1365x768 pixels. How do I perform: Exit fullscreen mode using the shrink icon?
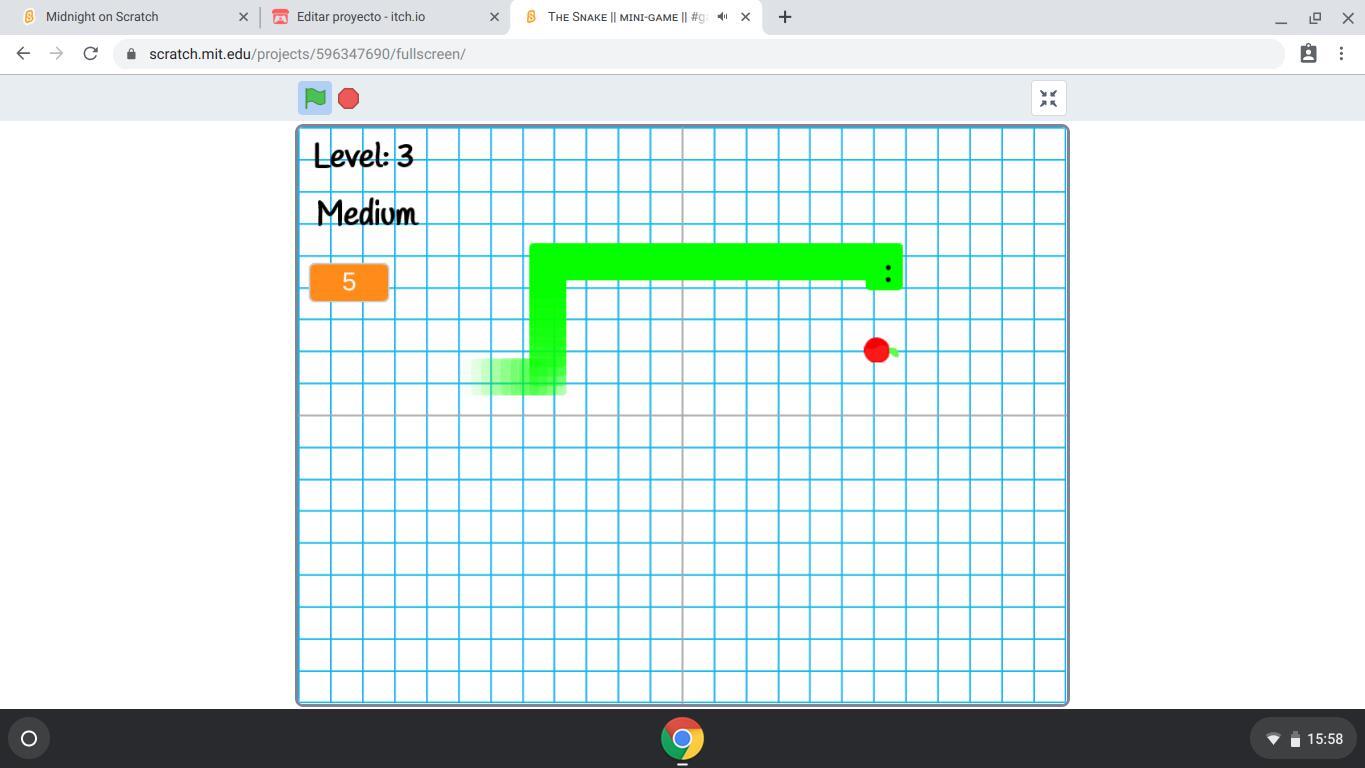pos(1048,98)
